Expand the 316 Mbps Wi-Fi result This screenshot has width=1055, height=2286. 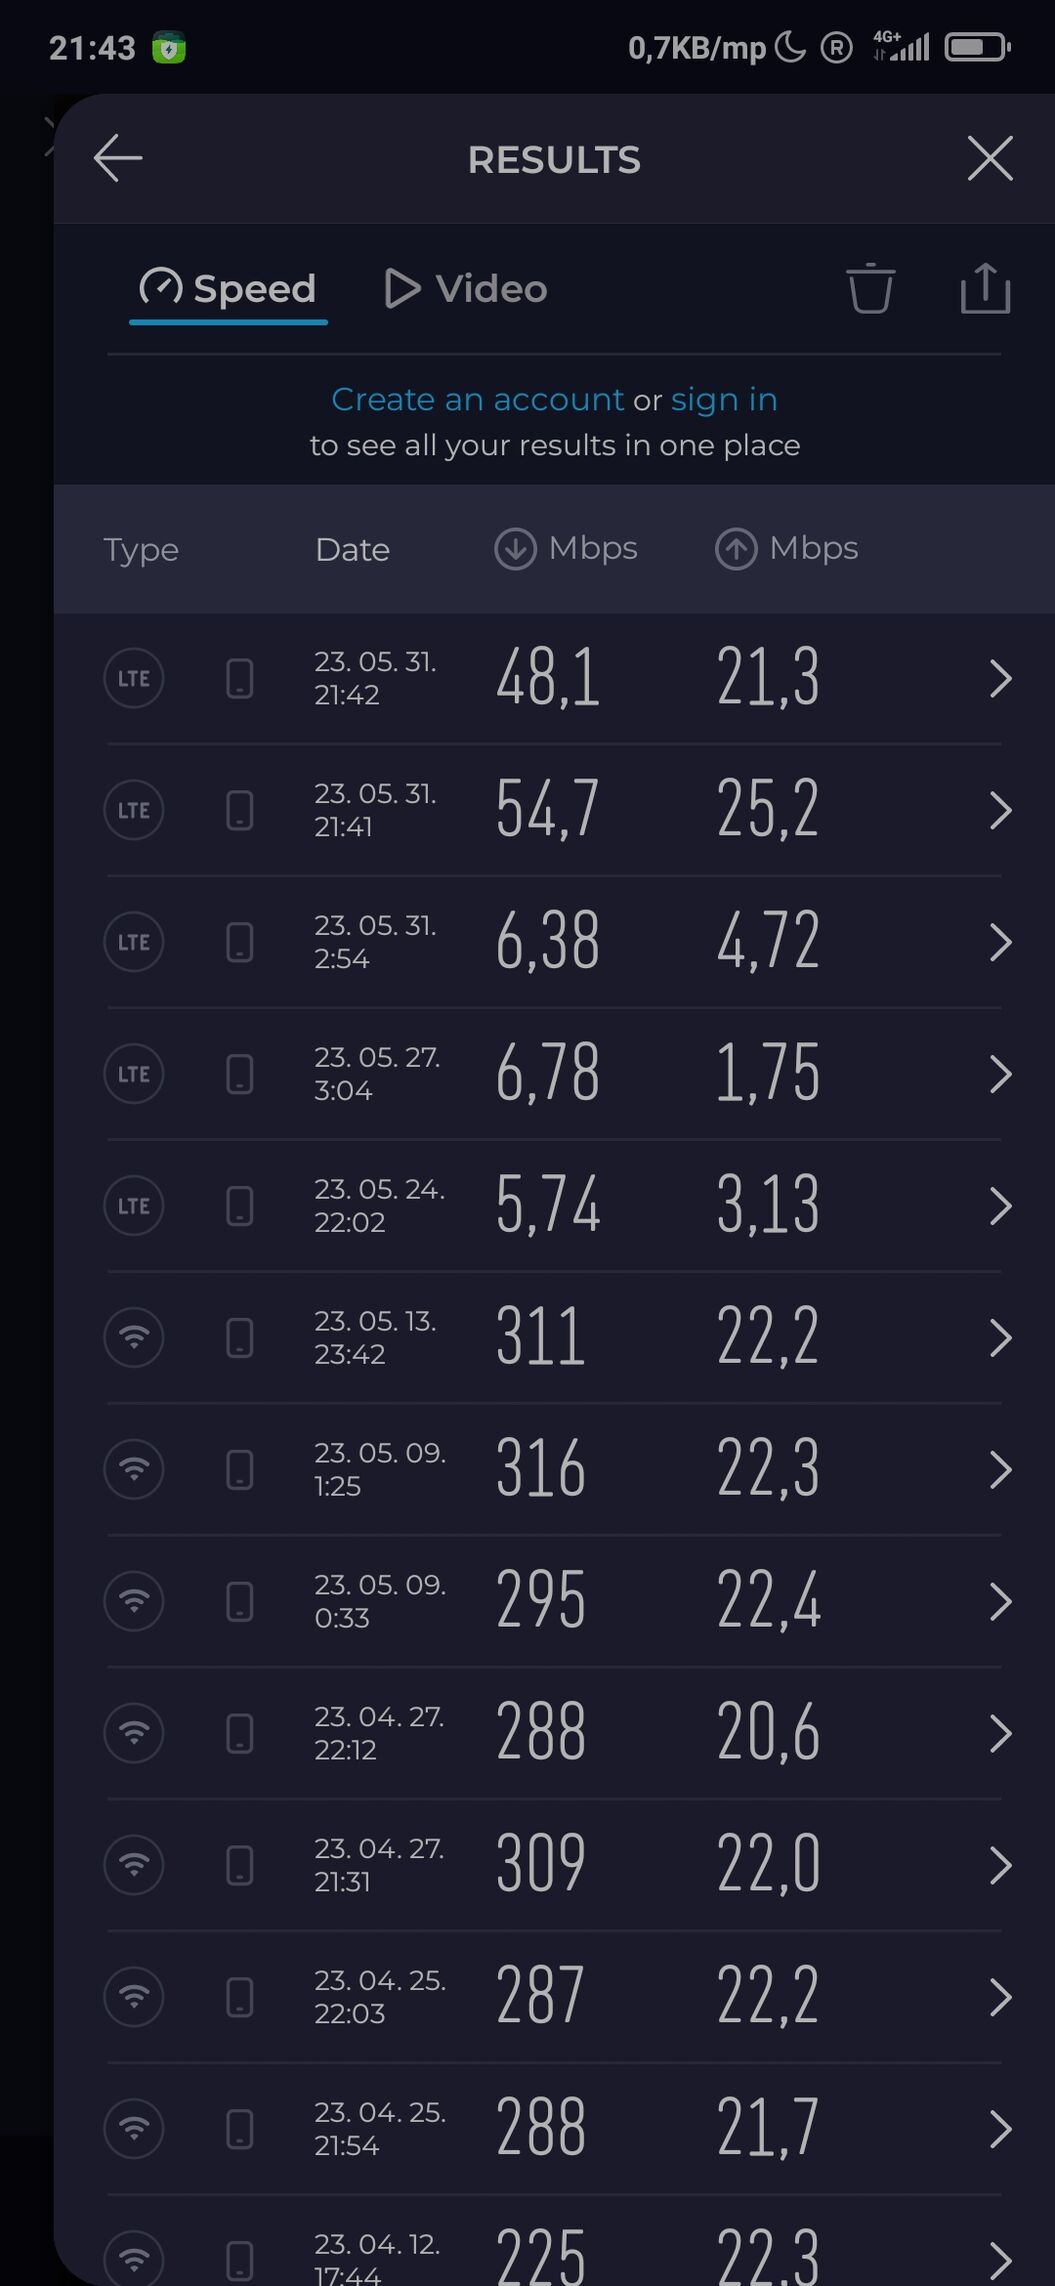tap(1000, 1469)
